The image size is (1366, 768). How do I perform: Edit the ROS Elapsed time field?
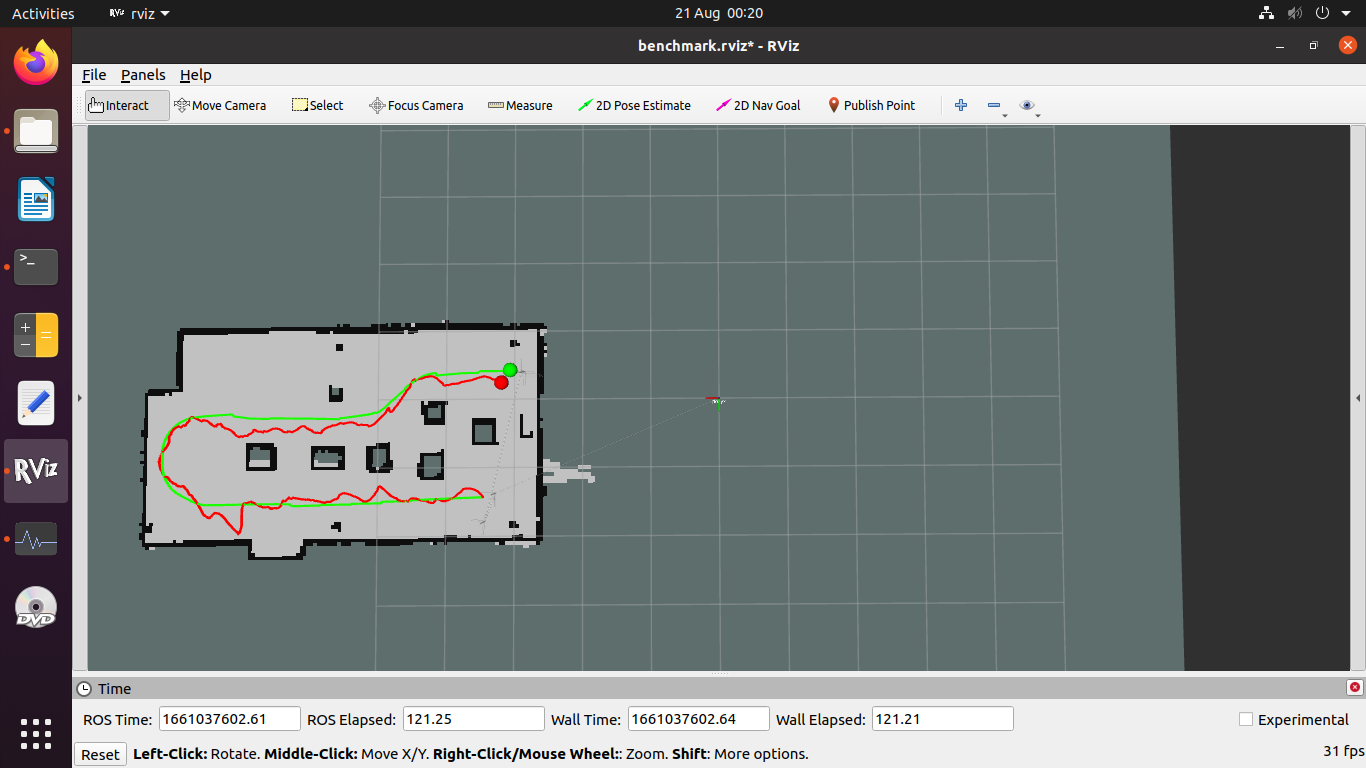click(473, 718)
